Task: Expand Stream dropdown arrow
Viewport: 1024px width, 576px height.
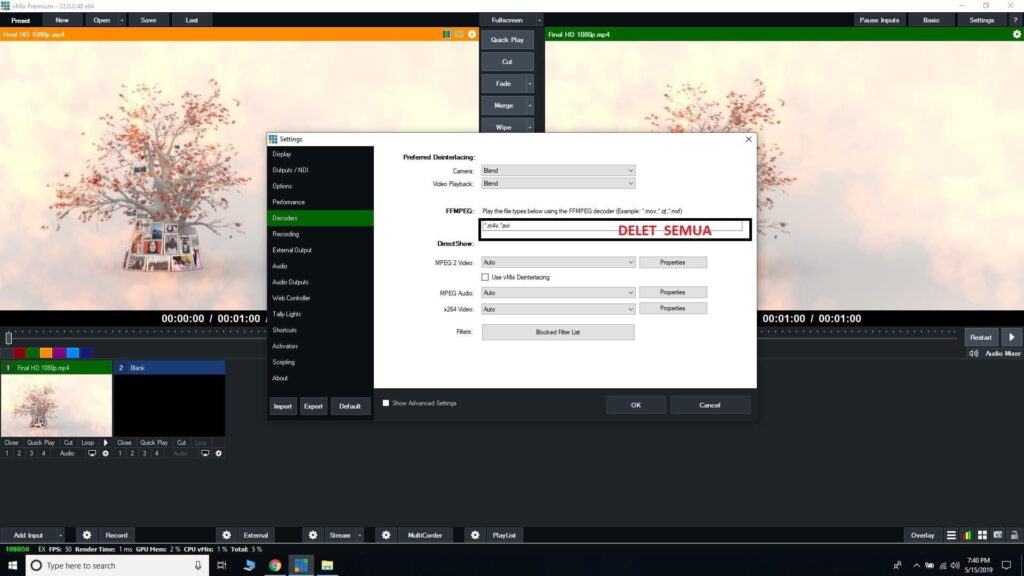Action: click(359, 535)
